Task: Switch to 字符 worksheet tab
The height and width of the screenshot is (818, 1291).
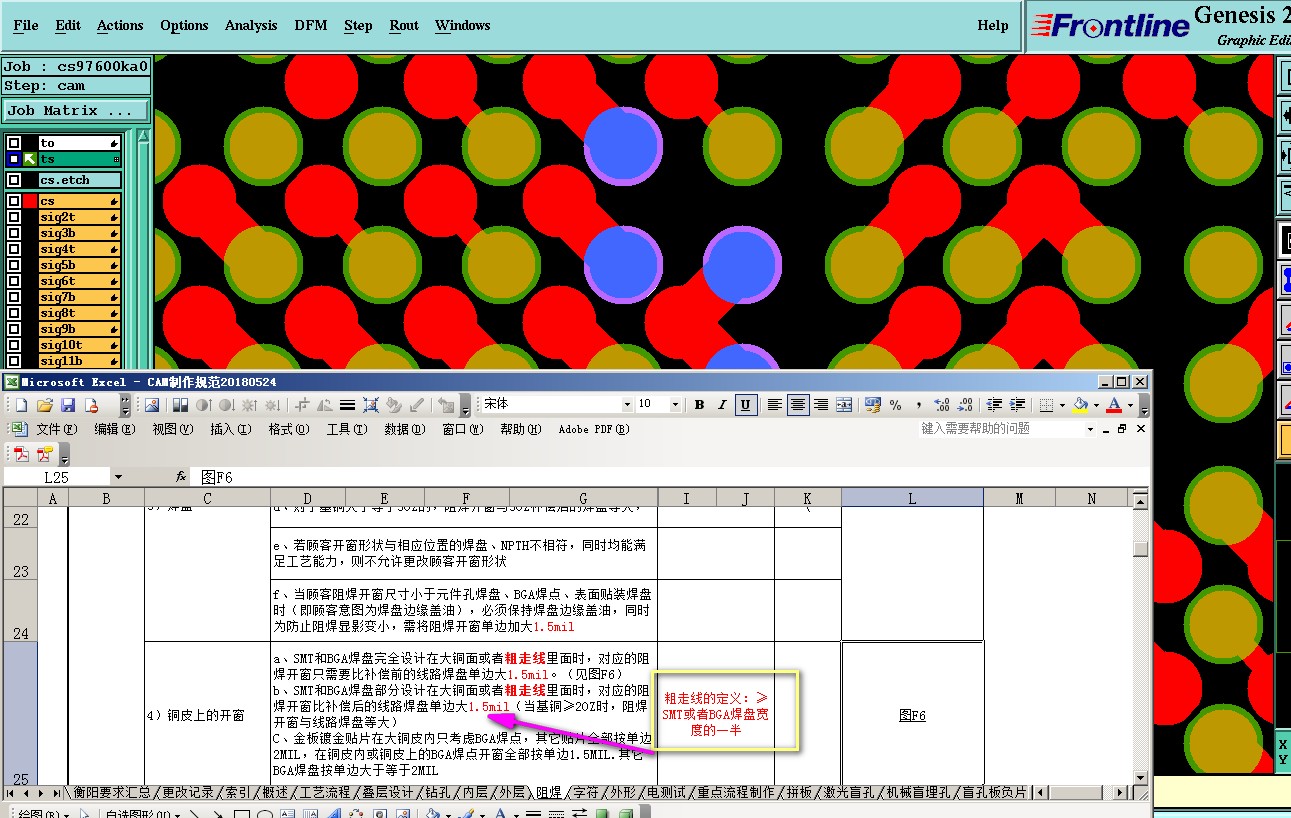Action: point(585,792)
